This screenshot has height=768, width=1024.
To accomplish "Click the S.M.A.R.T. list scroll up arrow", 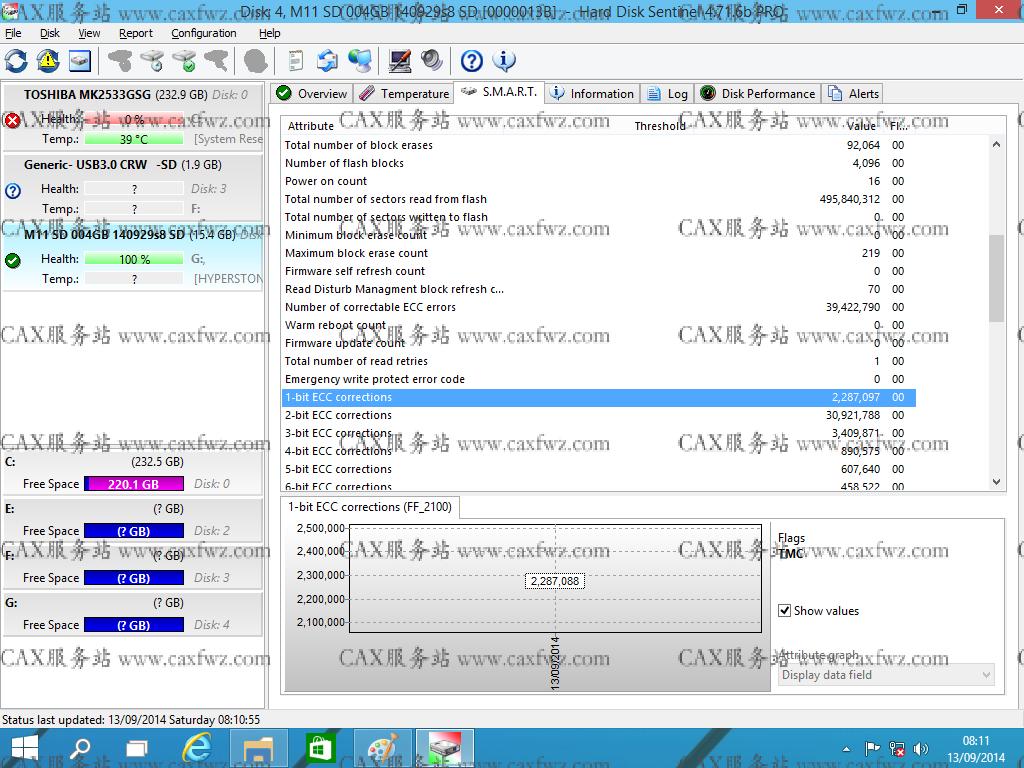I will click(x=996, y=144).
